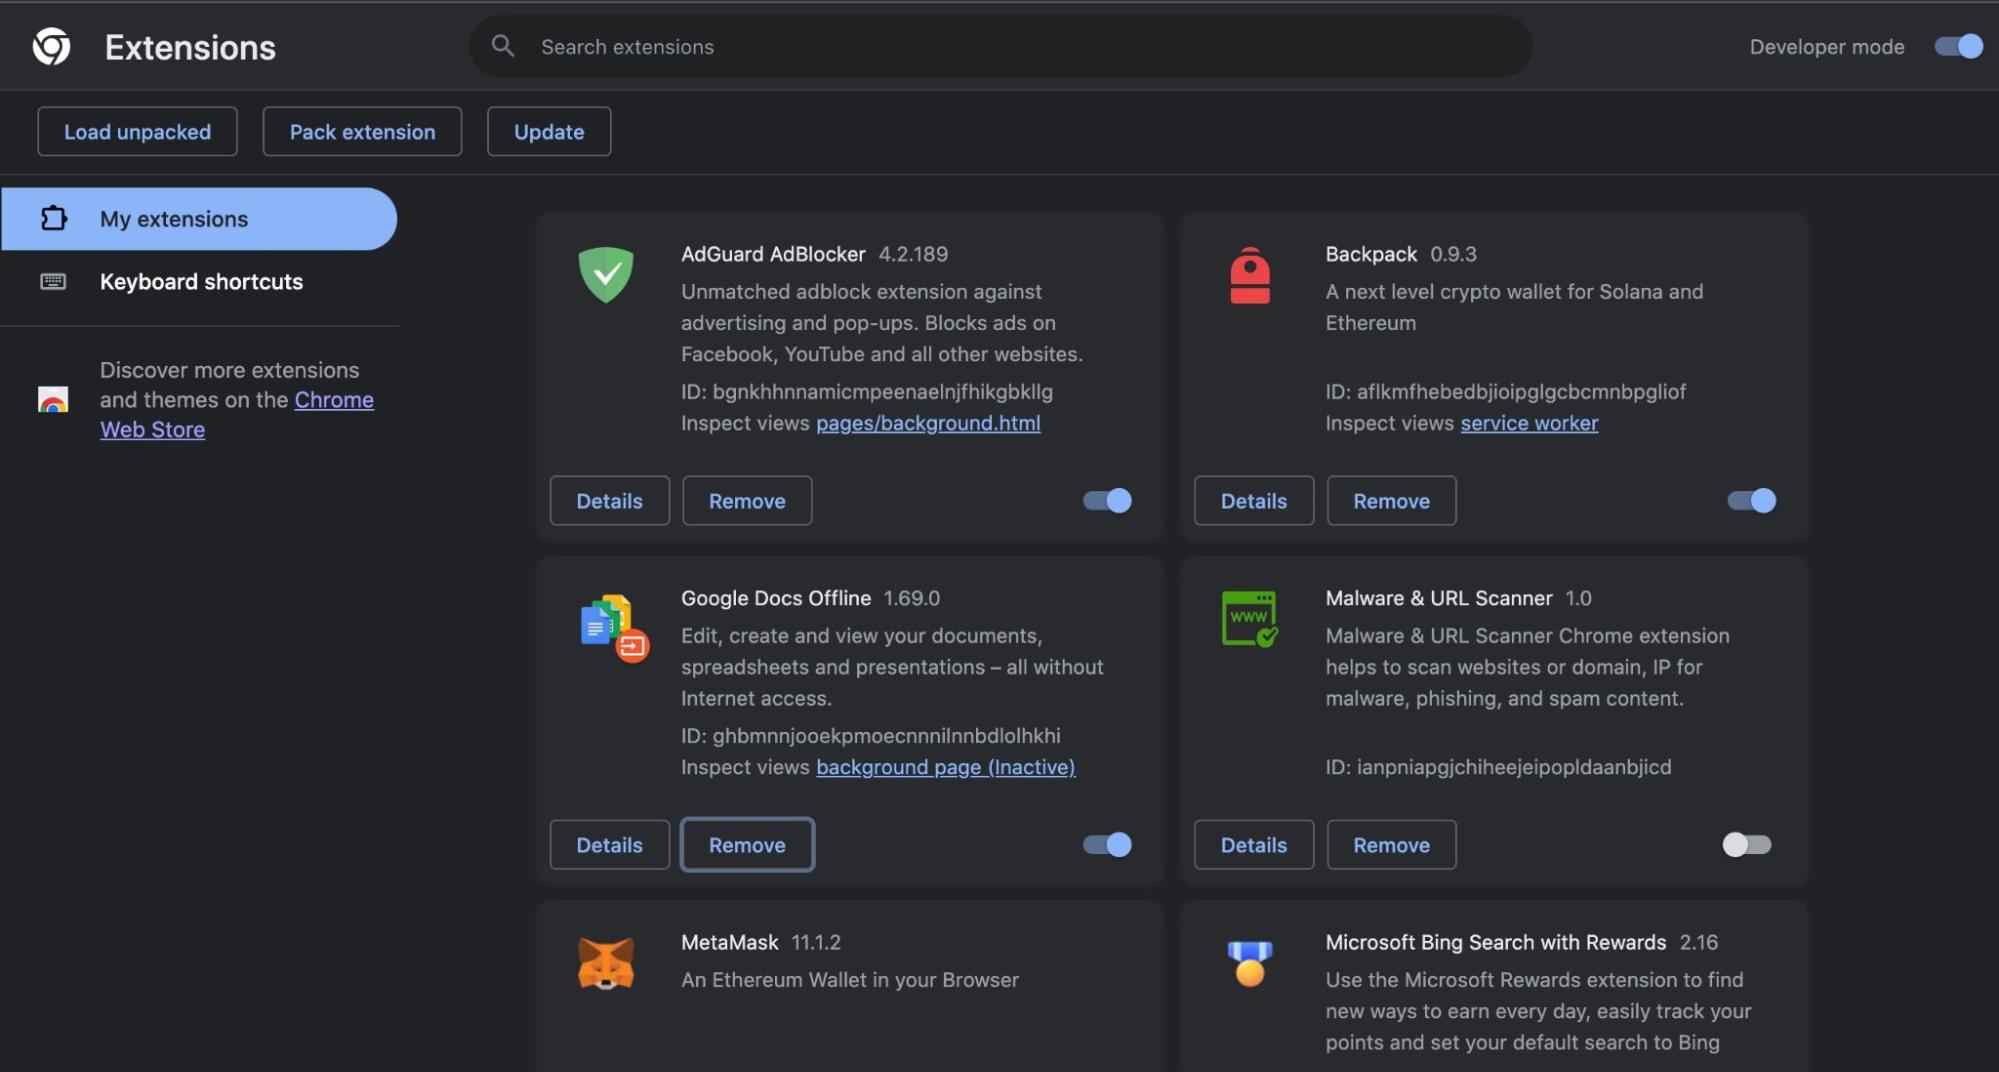Viewport: 1999px width, 1072px height.
Task: Click Pack extension button
Action: [x=362, y=131]
